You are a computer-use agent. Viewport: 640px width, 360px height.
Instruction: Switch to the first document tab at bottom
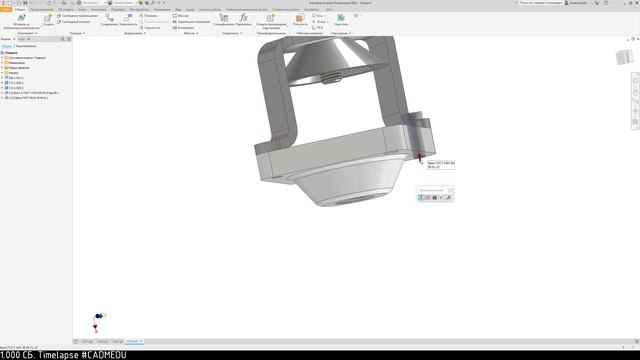coord(87,341)
